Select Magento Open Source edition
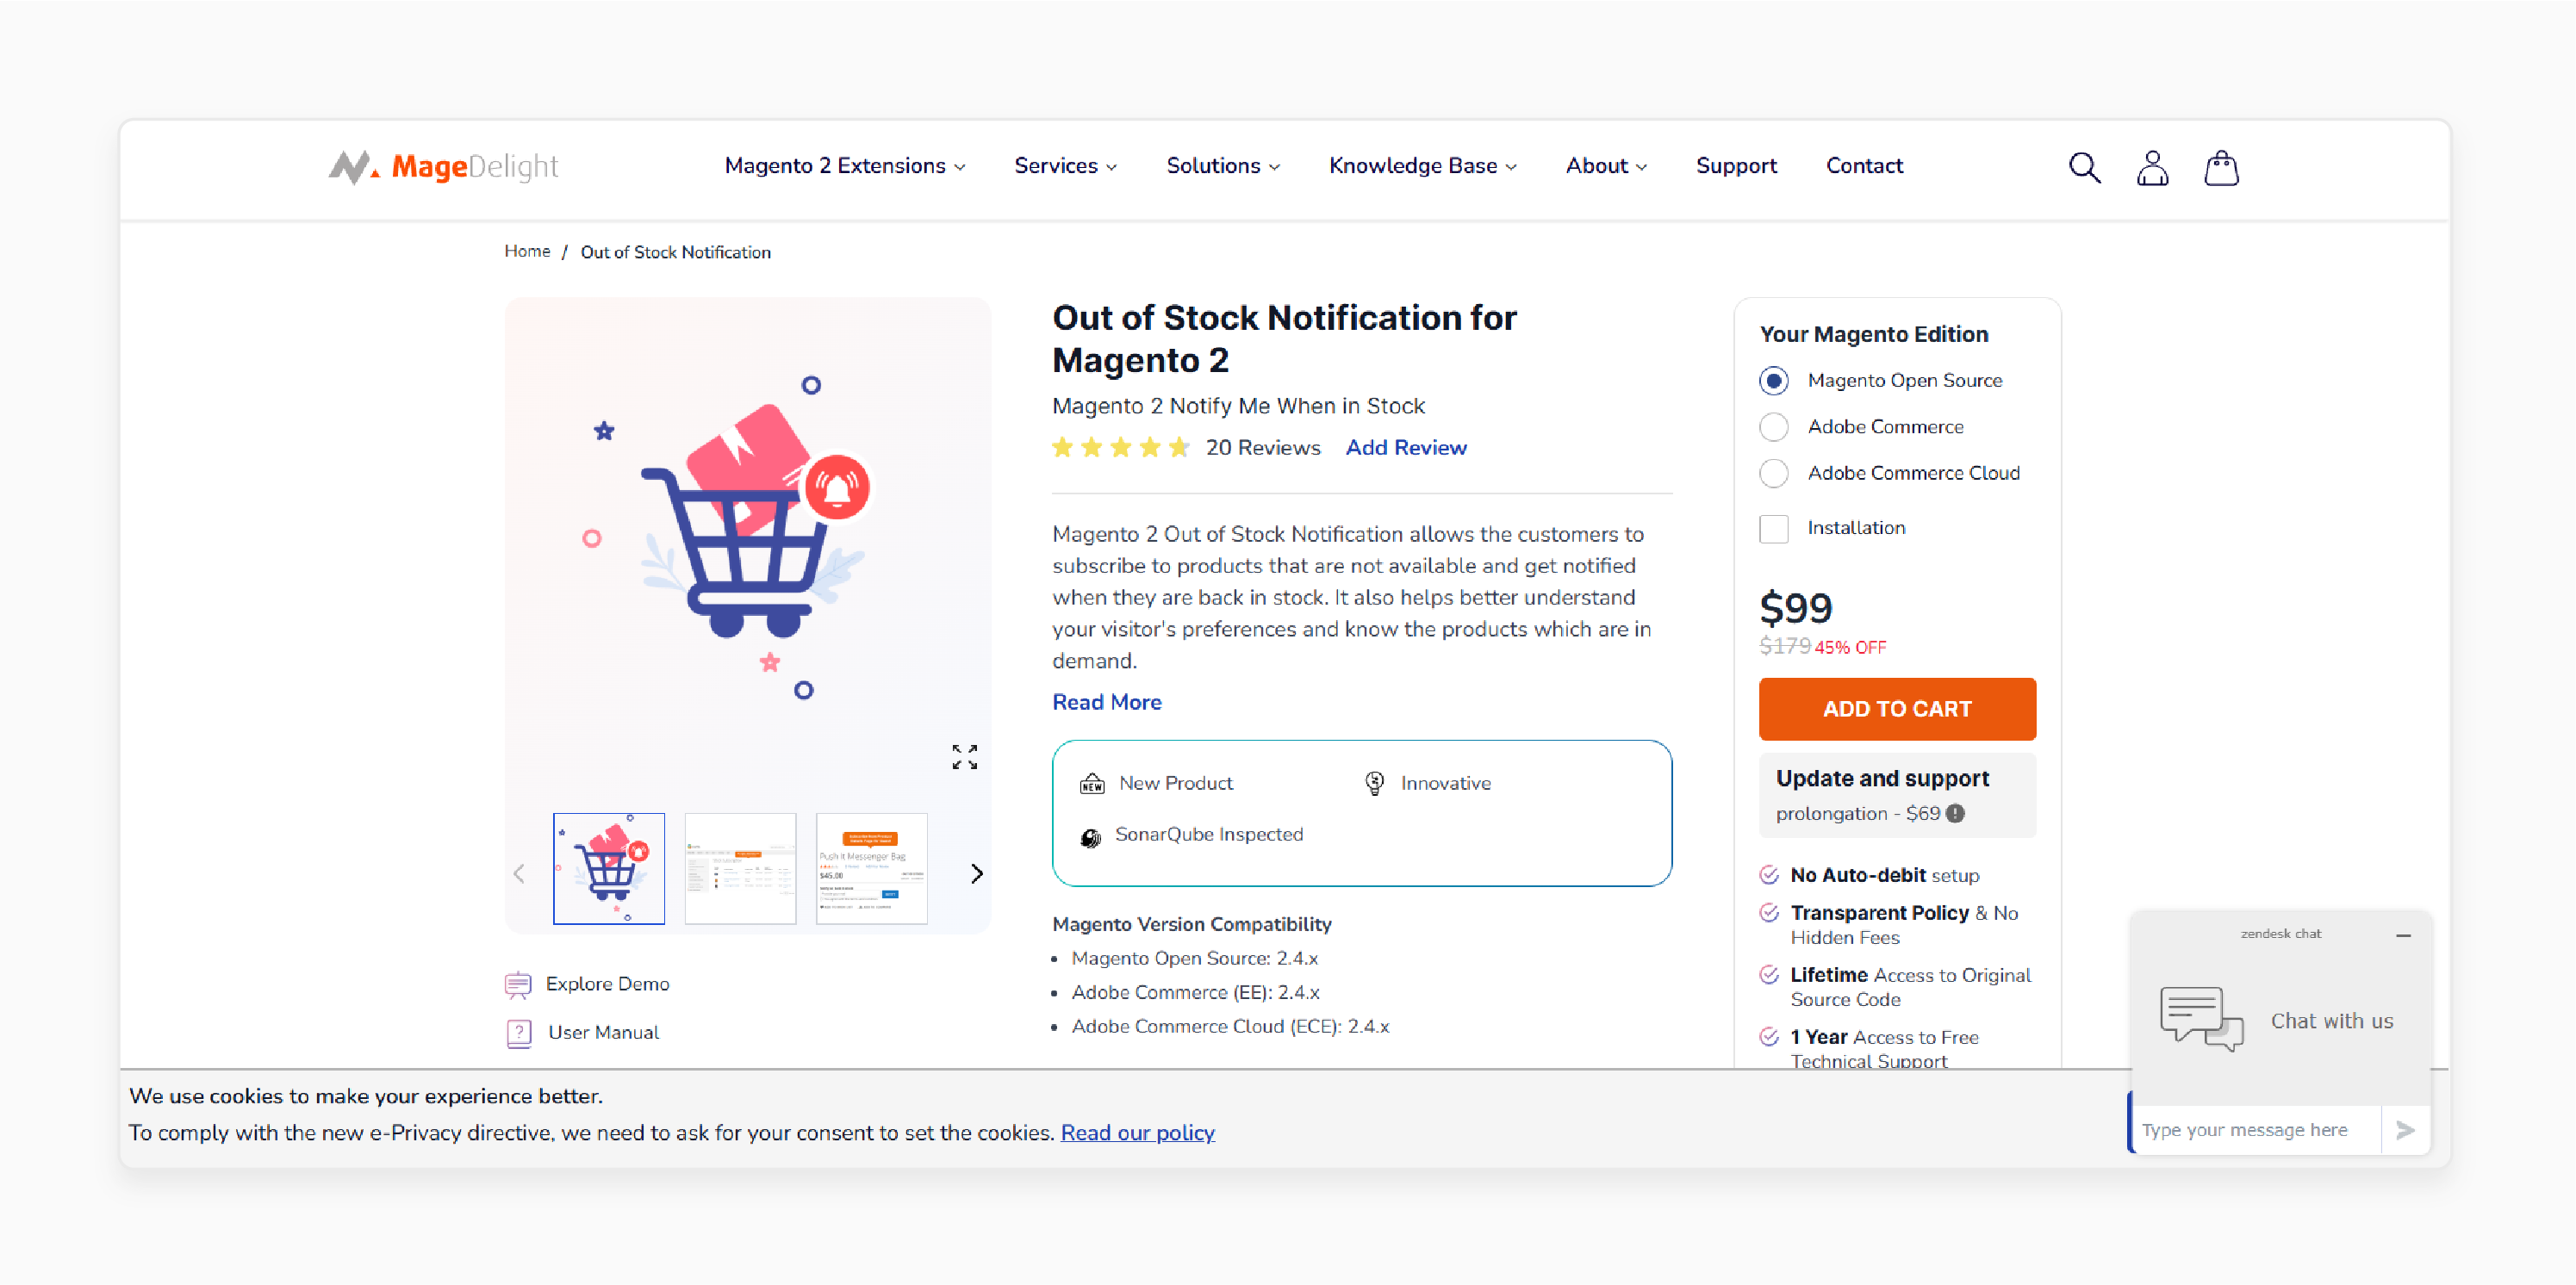The height and width of the screenshot is (1285, 2576). click(x=1774, y=380)
